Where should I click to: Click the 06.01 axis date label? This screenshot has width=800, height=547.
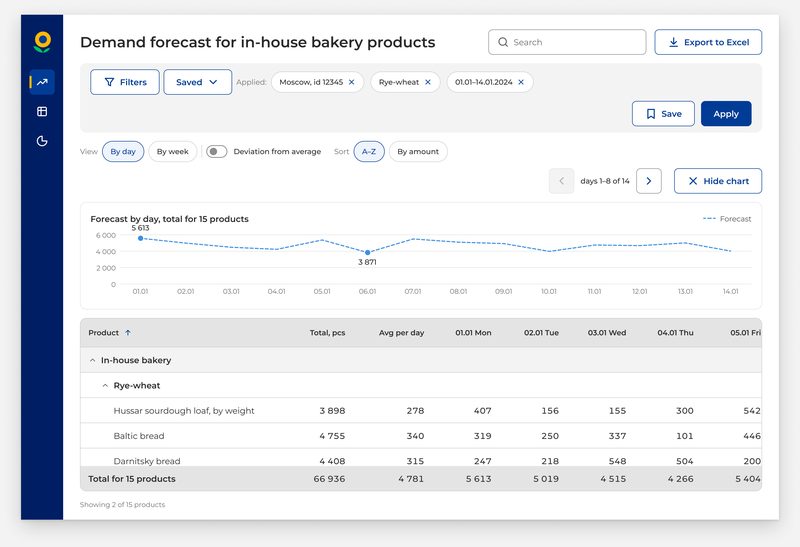(367, 291)
